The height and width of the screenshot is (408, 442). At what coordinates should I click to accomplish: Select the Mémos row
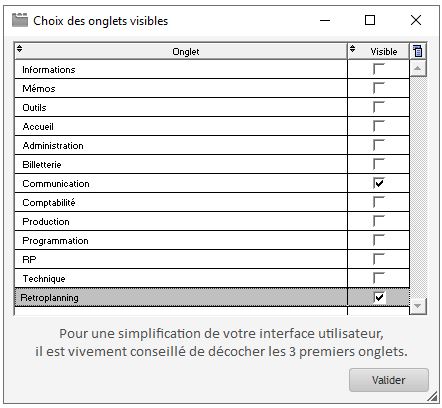pyautogui.click(x=212, y=88)
